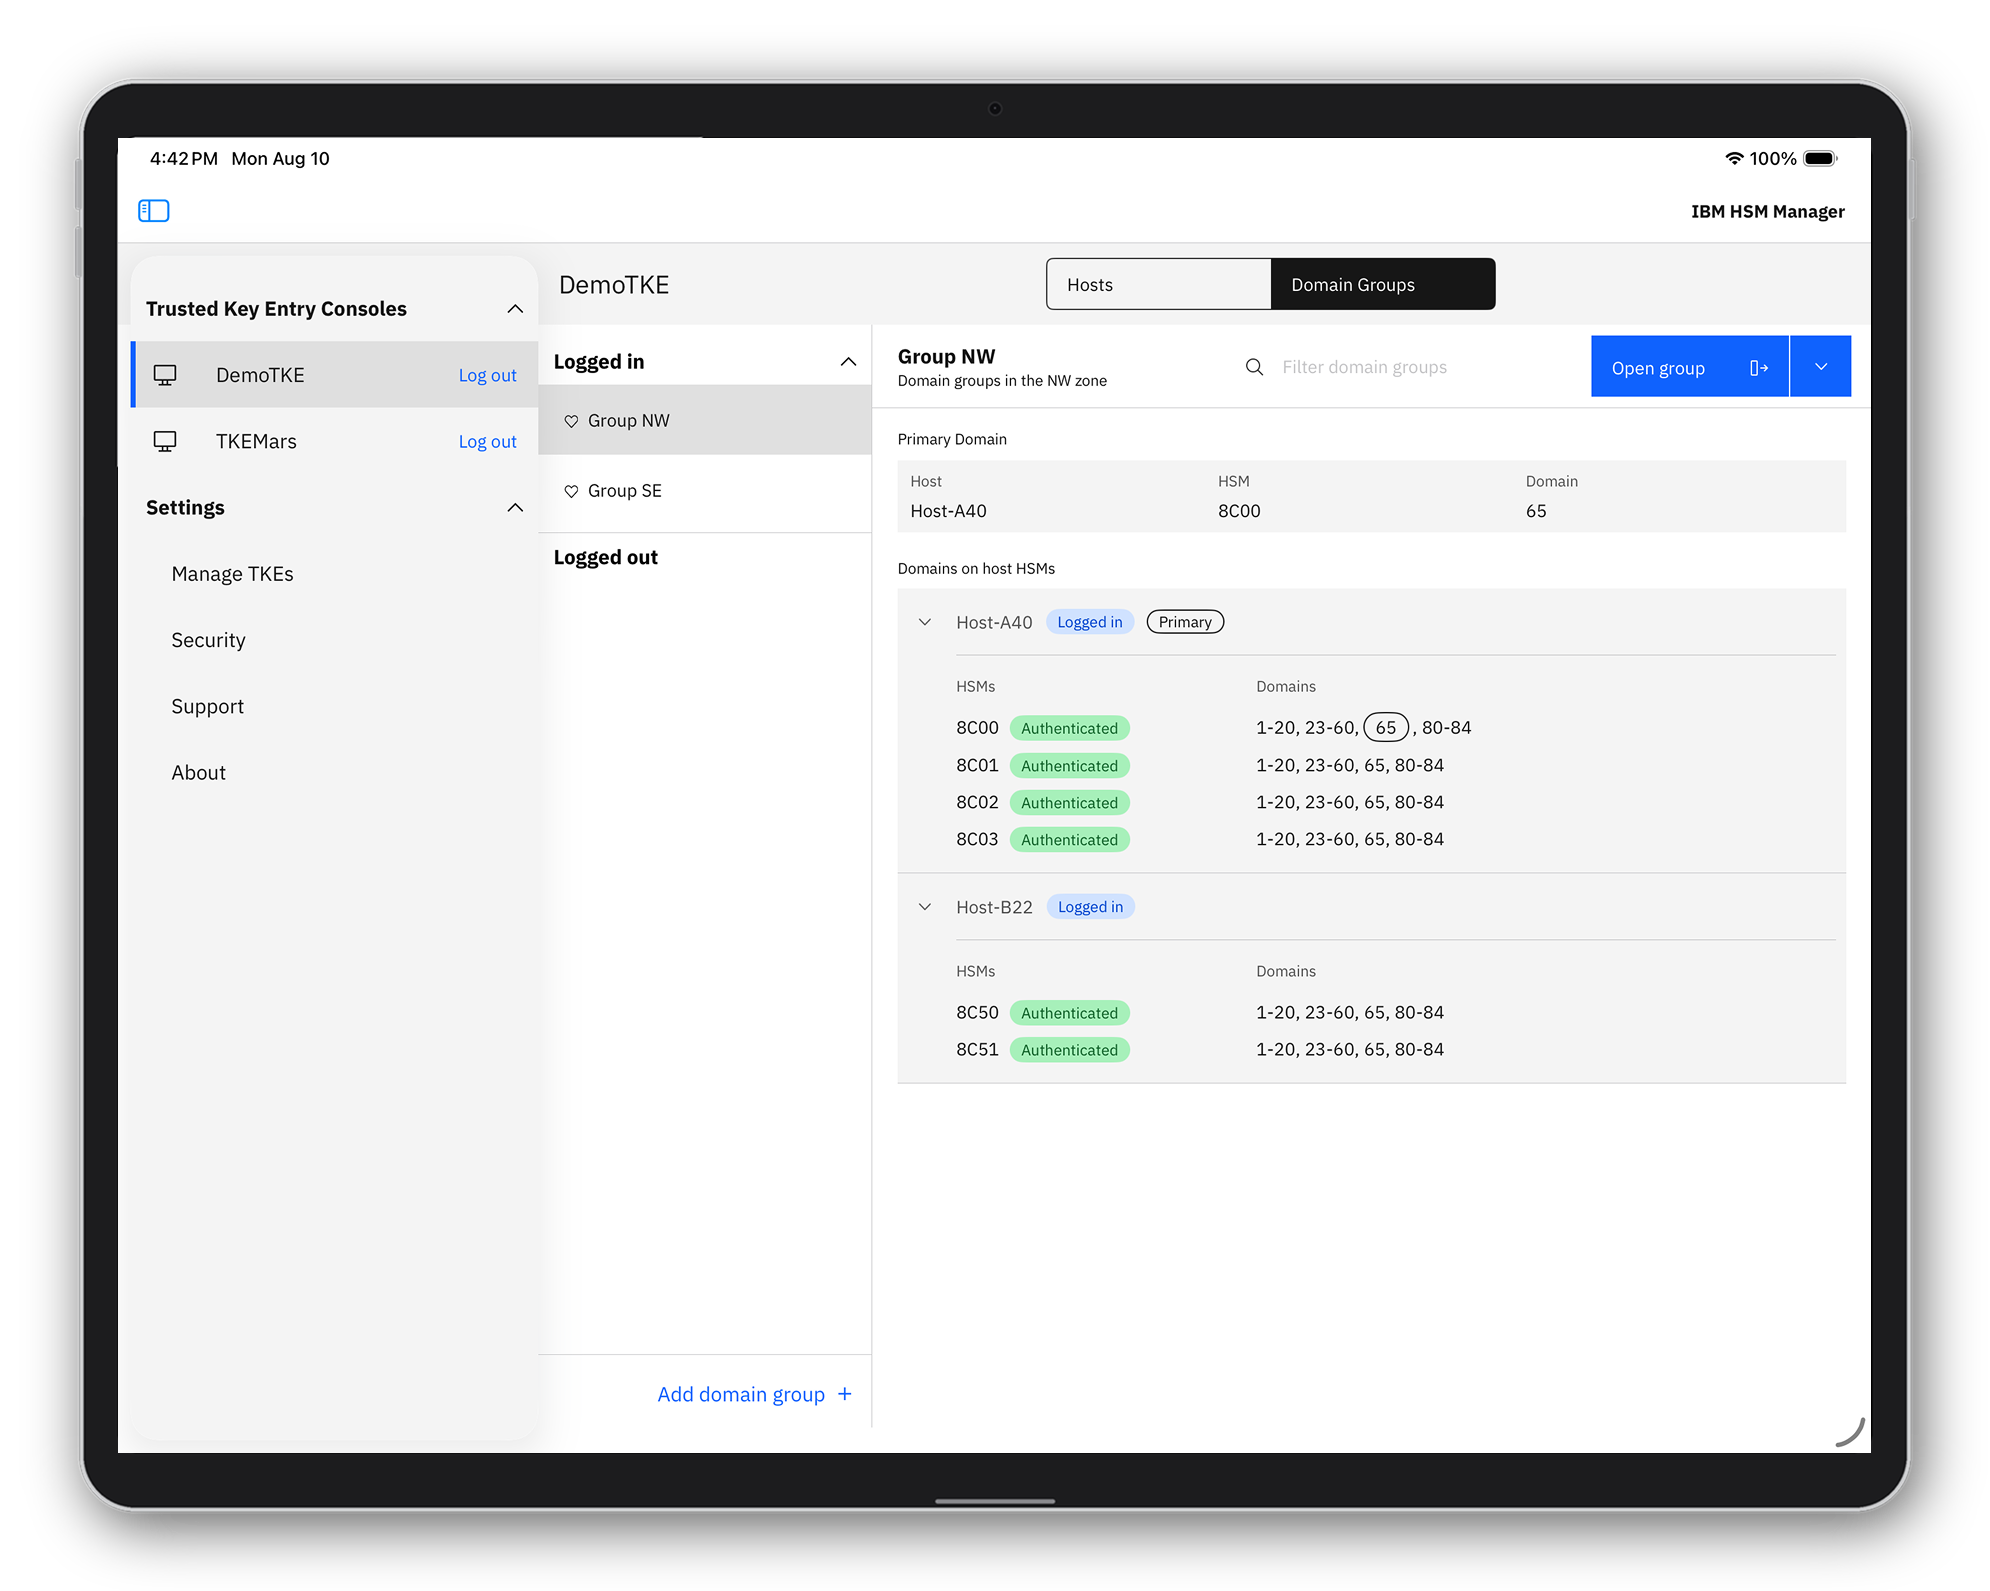The image size is (1990, 1591).
Task: Click the Logged out heading
Action: coord(606,558)
